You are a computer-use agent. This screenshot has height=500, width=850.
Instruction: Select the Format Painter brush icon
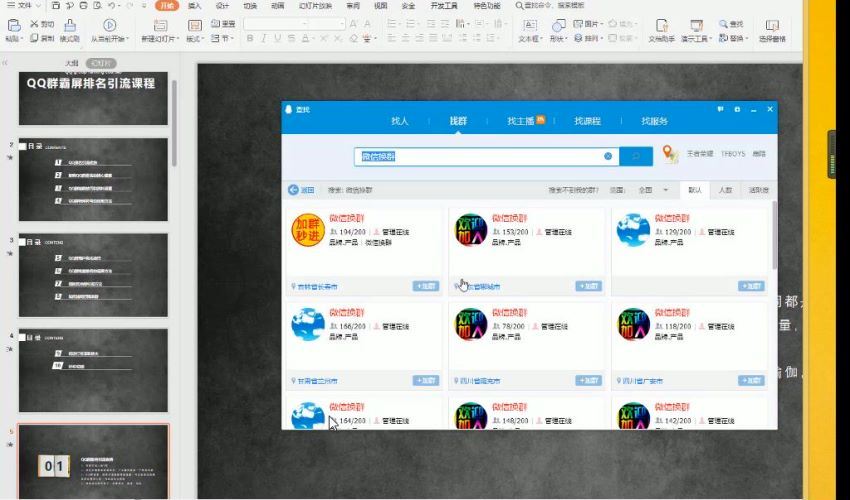click(x=70, y=25)
